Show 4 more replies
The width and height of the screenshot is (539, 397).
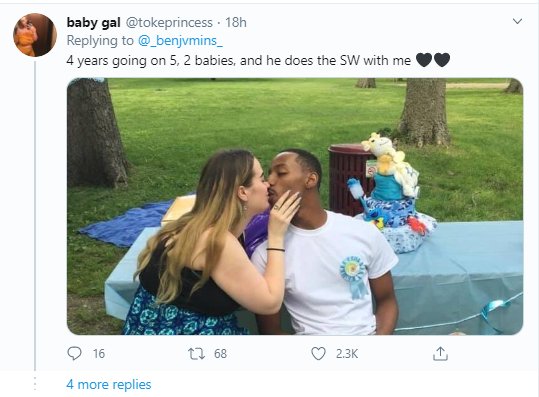[x=109, y=384]
